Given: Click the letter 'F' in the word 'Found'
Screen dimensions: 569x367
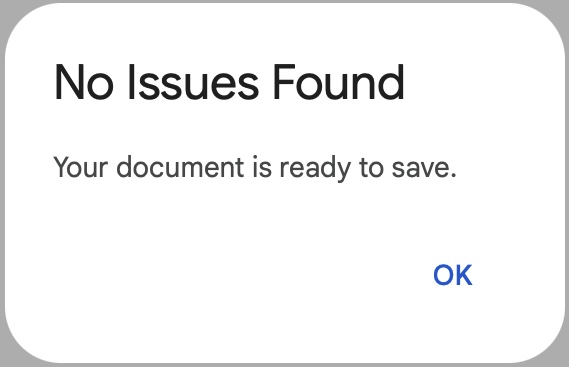Looking at the screenshot, I should pos(284,82).
